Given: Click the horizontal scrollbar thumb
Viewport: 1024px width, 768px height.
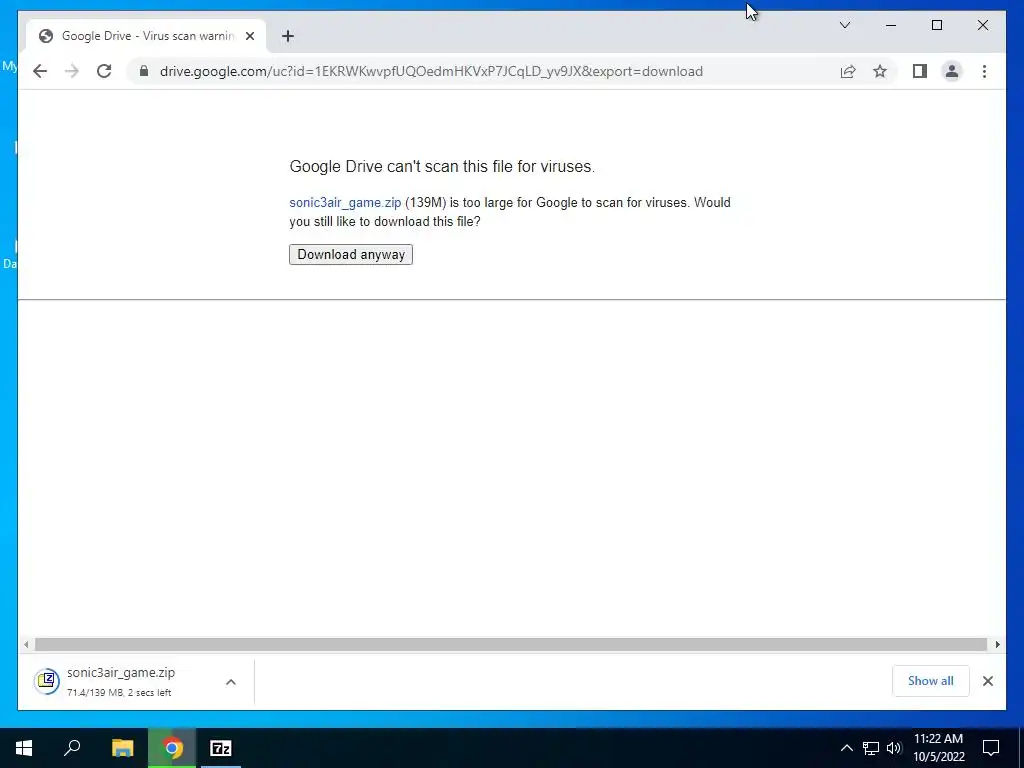Looking at the screenshot, I should [511, 645].
